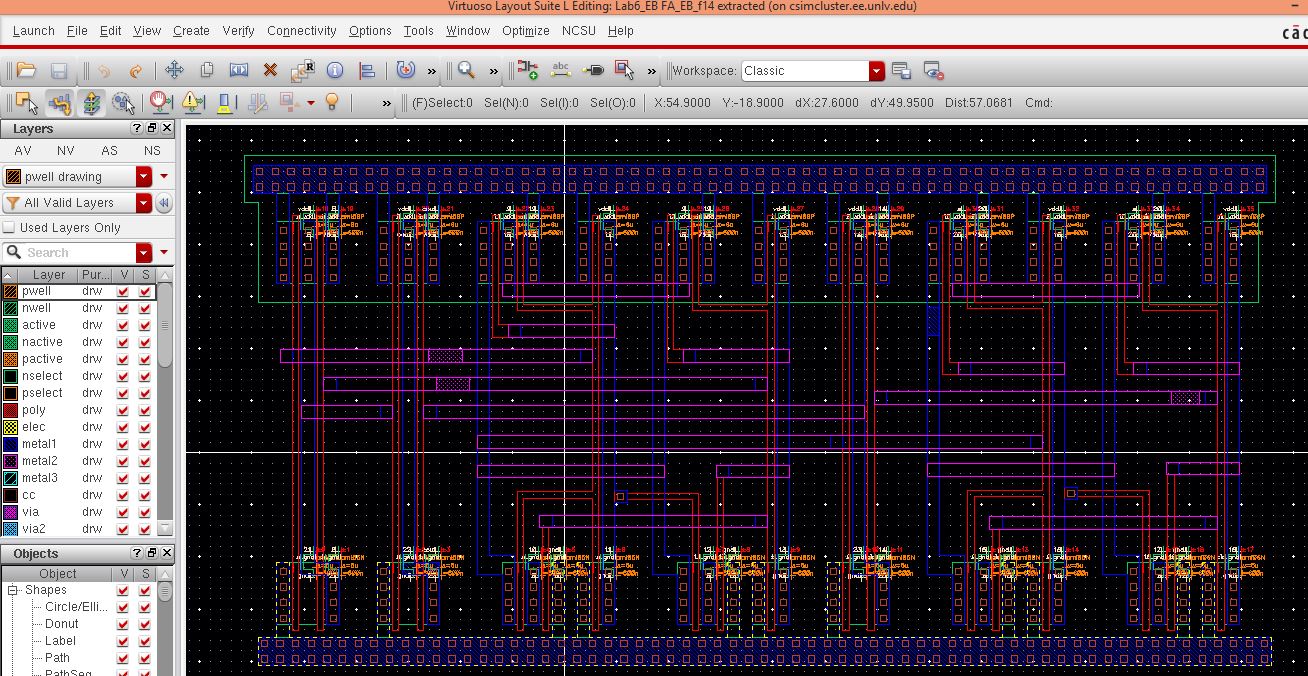
Task: Open the Workspace Classic dropdown
Action: [877, 71]
